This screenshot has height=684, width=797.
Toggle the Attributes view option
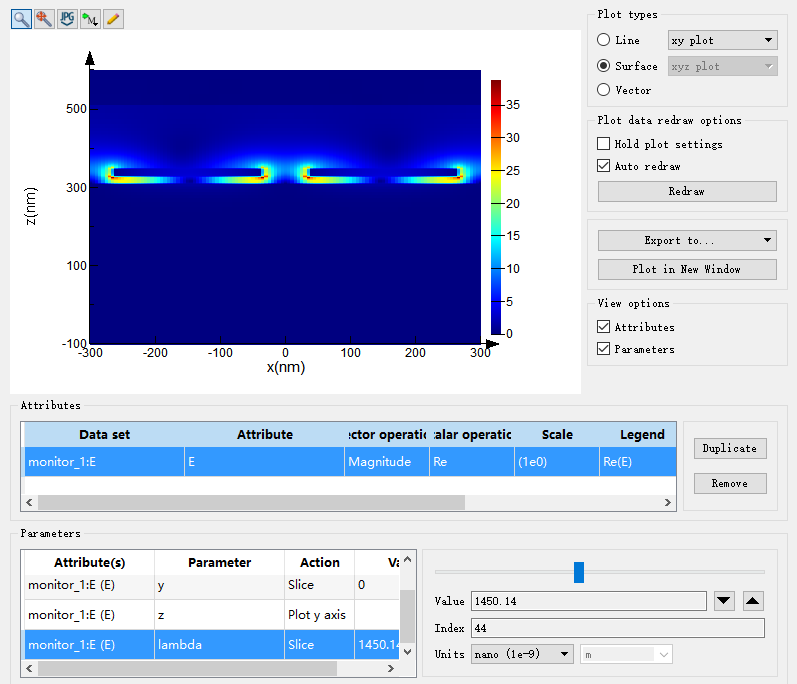click(603, 327)
